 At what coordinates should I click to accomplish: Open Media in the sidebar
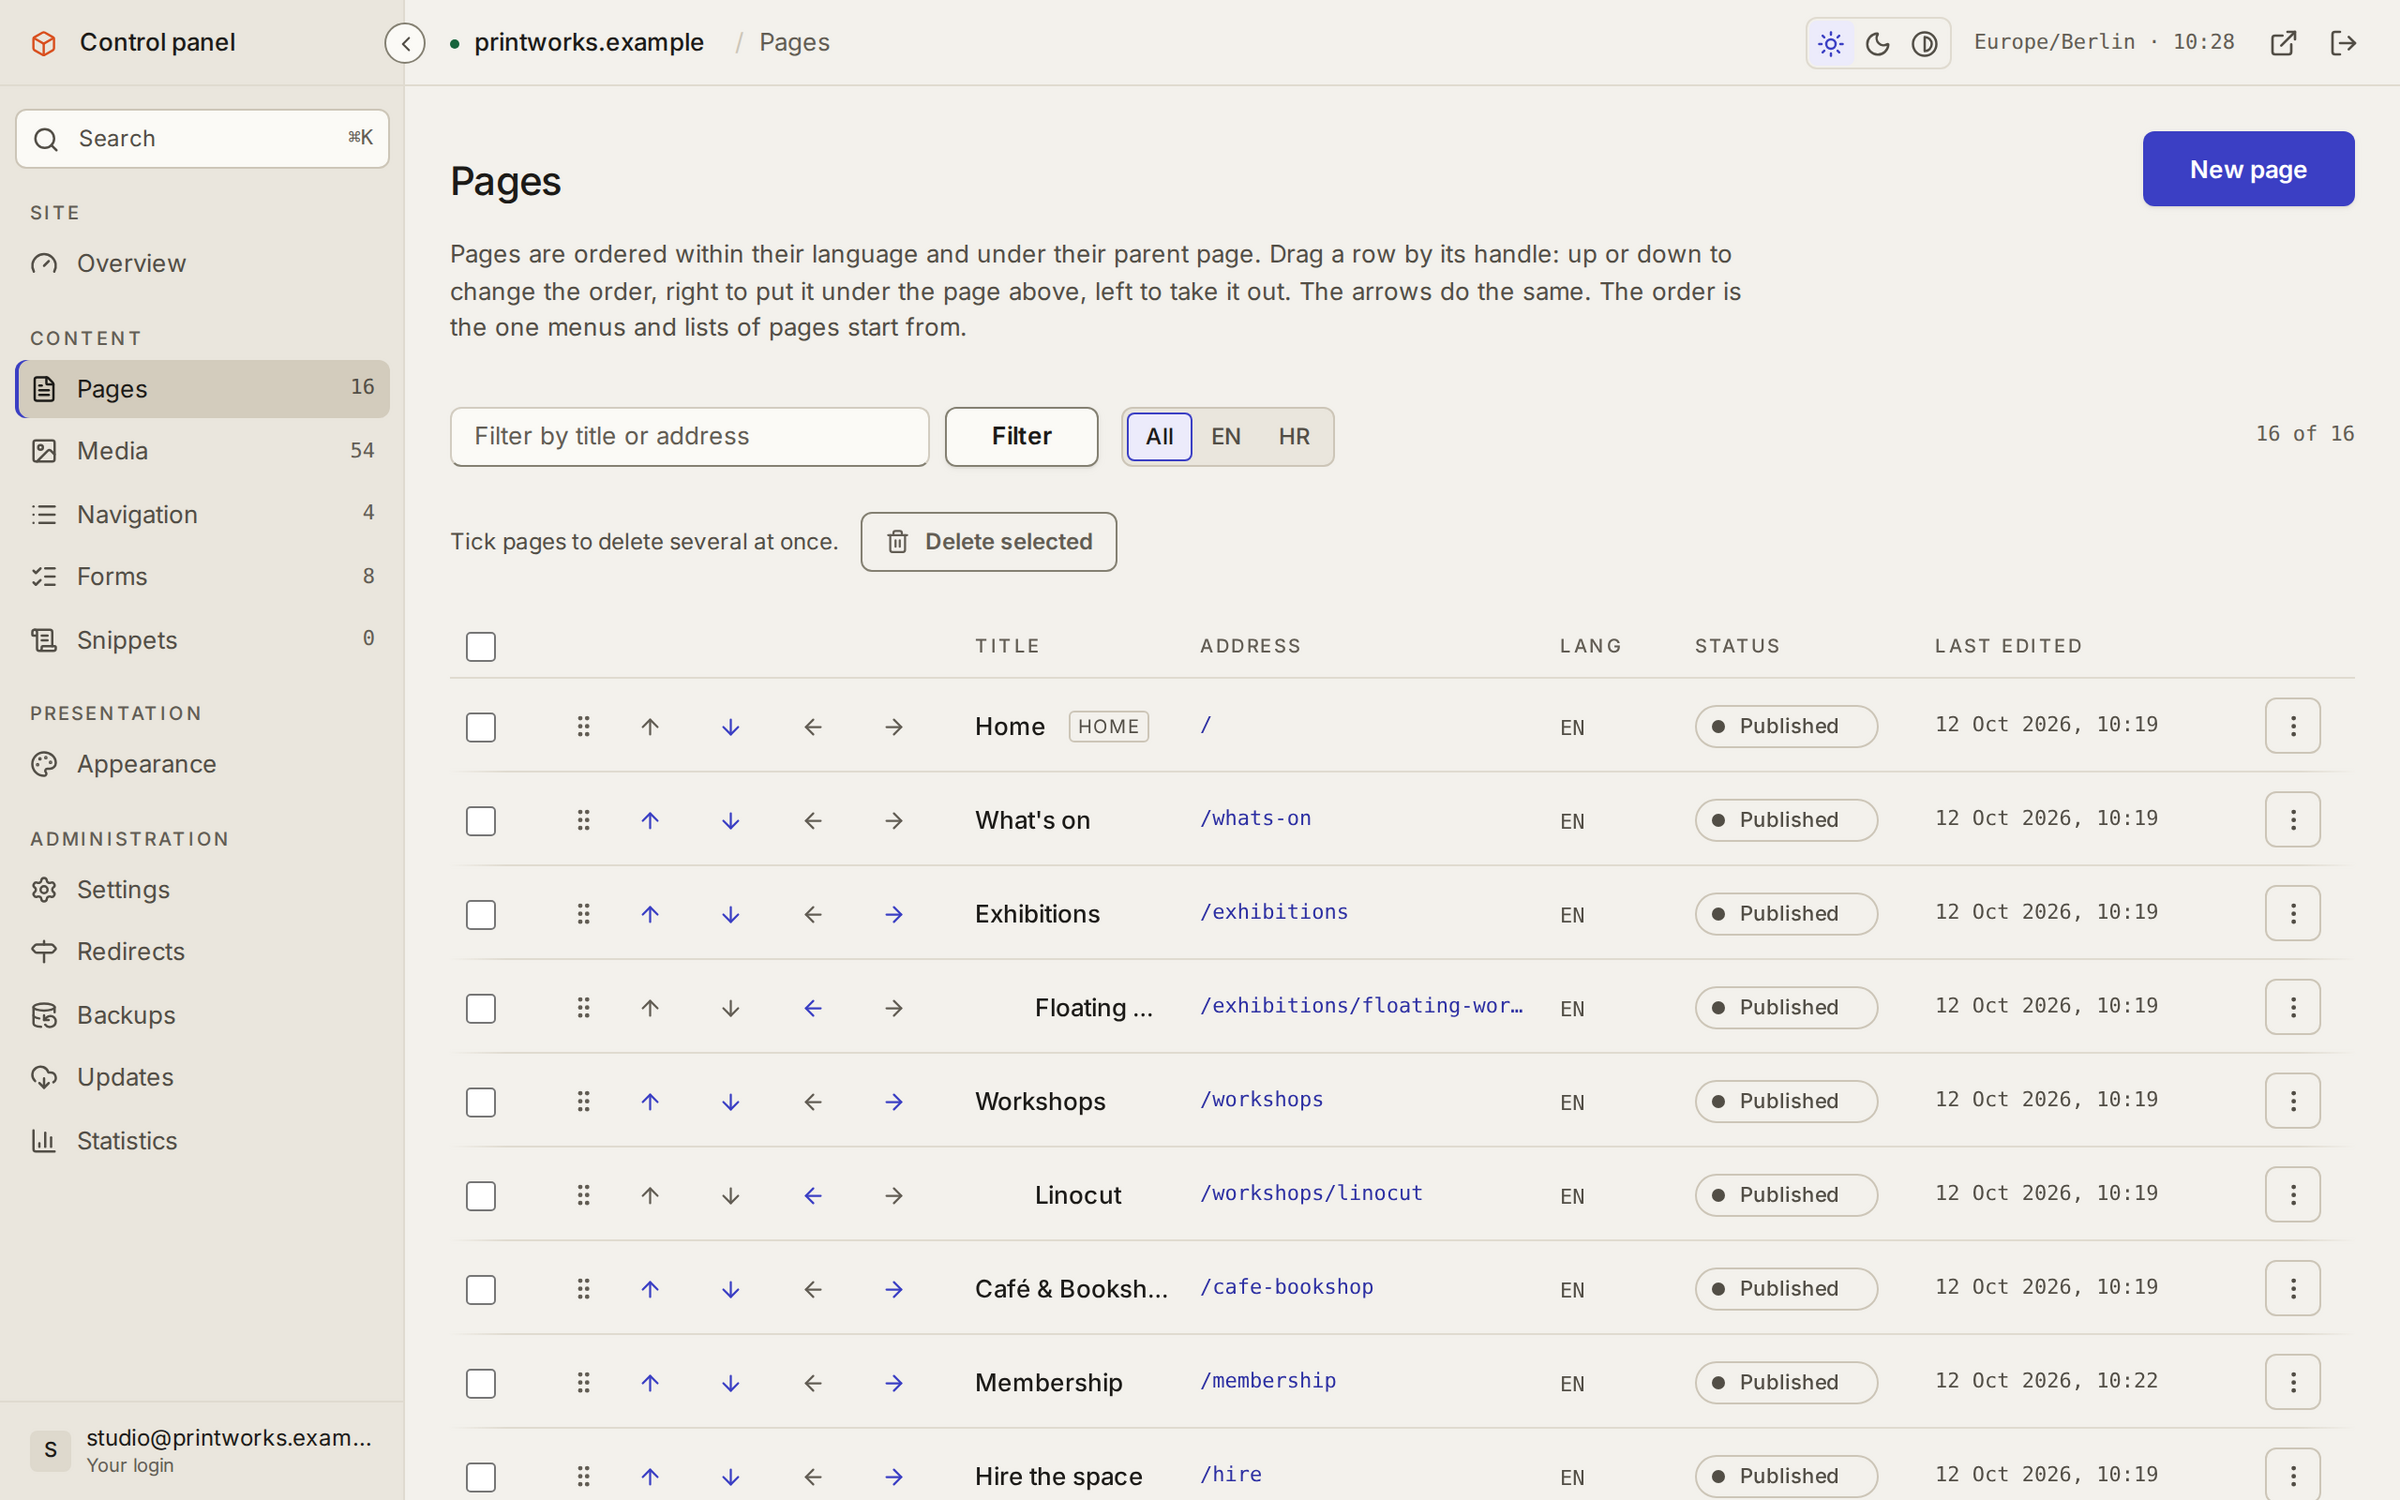(x=203, y=451)
